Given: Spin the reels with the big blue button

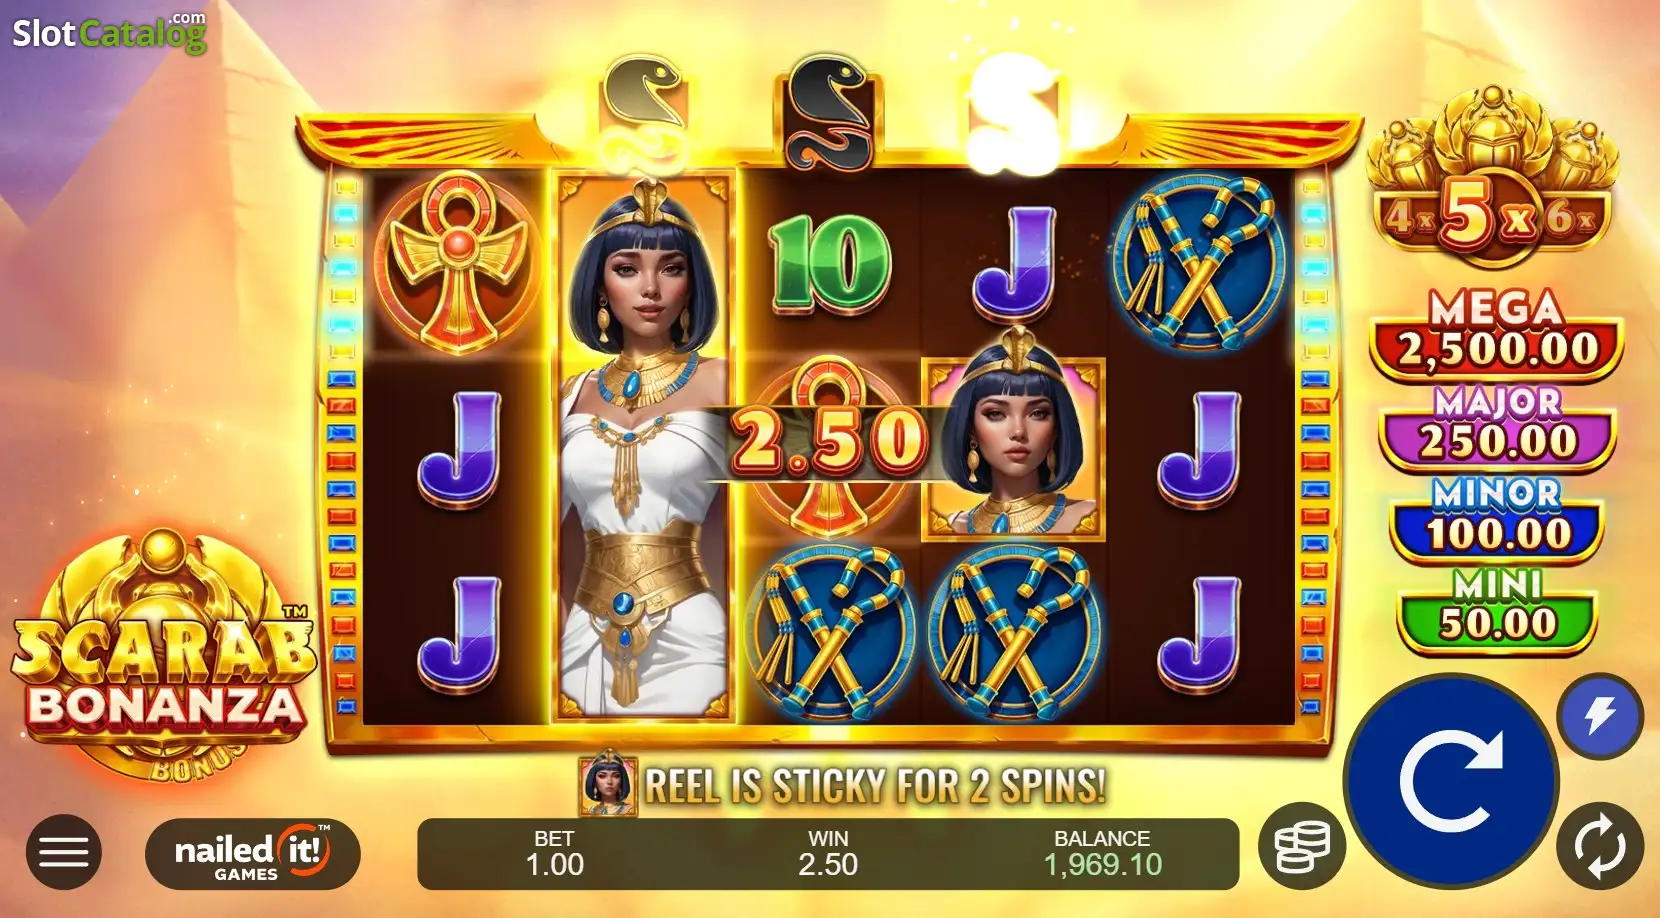Looking at the screenshot, I should 1450,781.
